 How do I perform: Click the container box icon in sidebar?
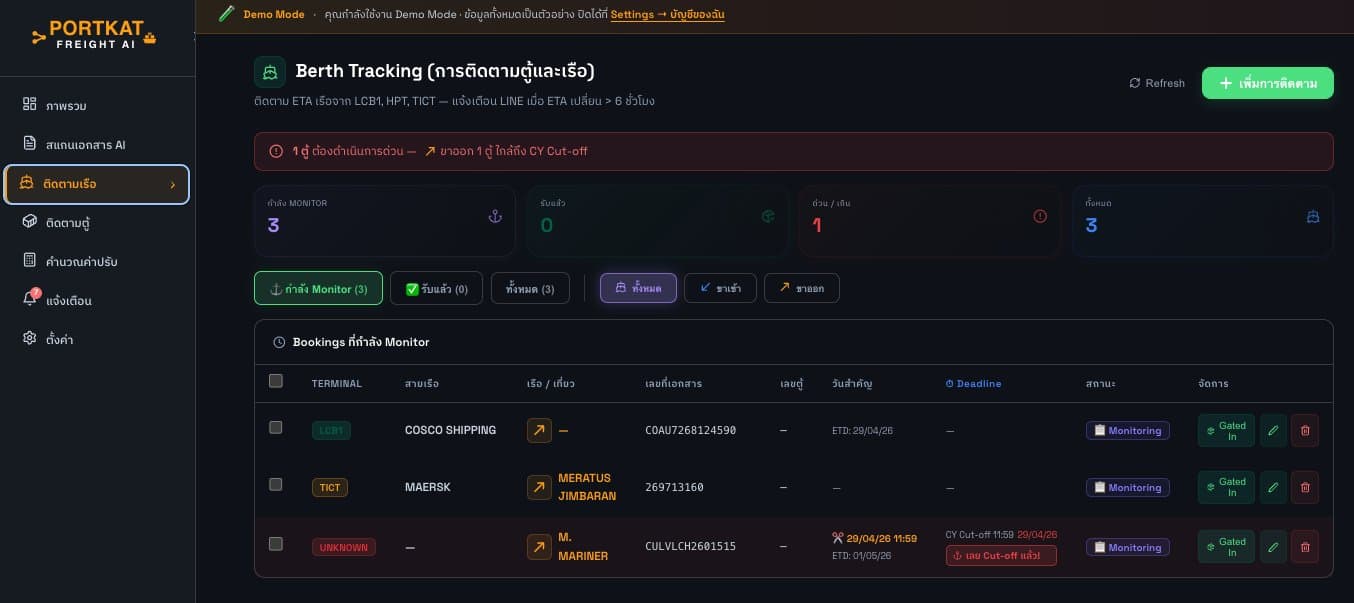(x=29, y=221)
